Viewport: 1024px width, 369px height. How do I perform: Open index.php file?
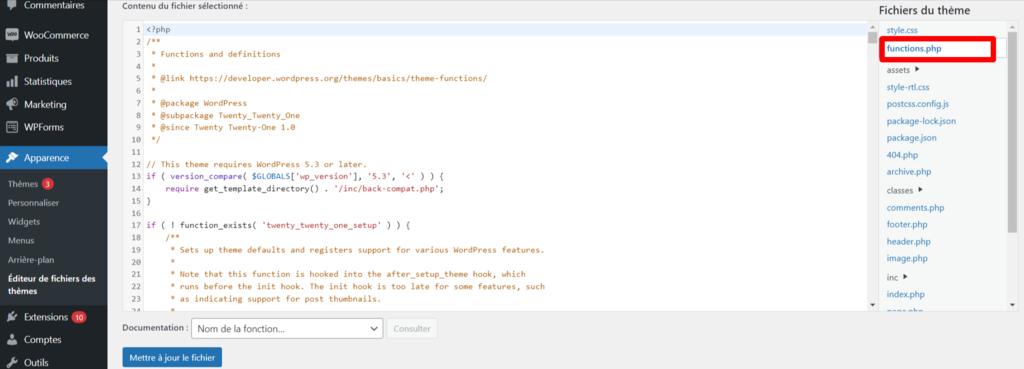[x=906, y=295]
